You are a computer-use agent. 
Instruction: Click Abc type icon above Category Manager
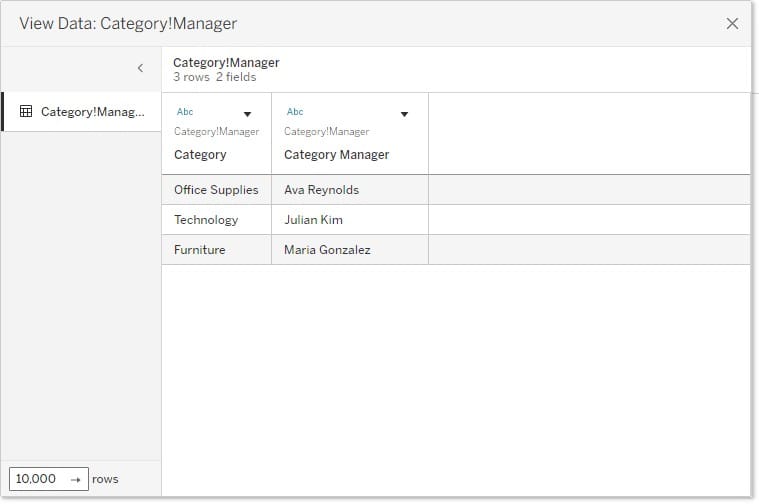click(x=295, y=112)
